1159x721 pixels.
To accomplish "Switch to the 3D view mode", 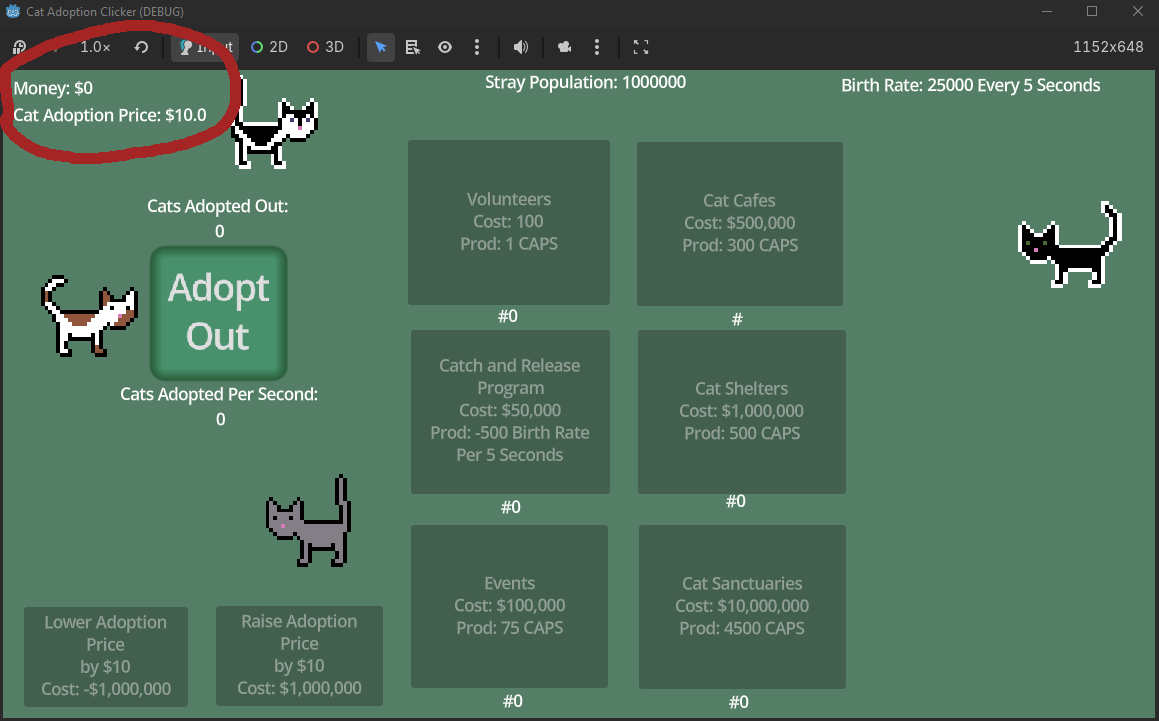I will coord(325,47).
